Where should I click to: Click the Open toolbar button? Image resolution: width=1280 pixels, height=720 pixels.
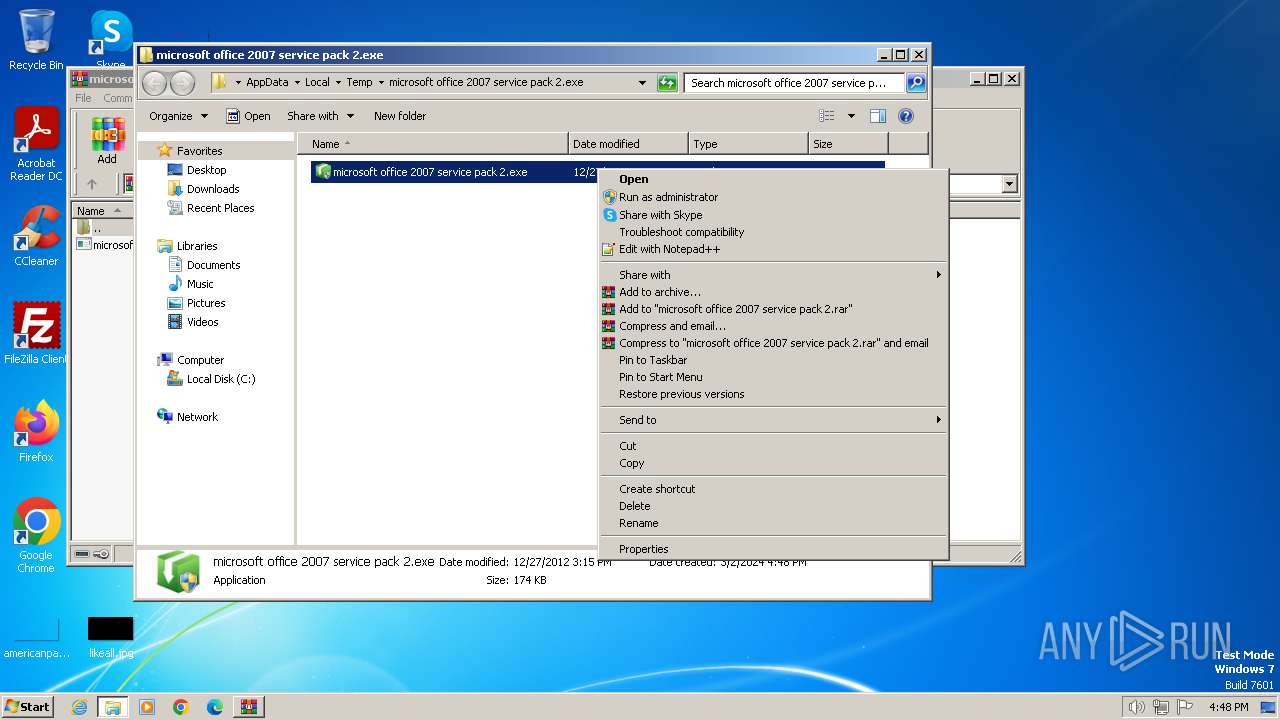click(248, 116)
